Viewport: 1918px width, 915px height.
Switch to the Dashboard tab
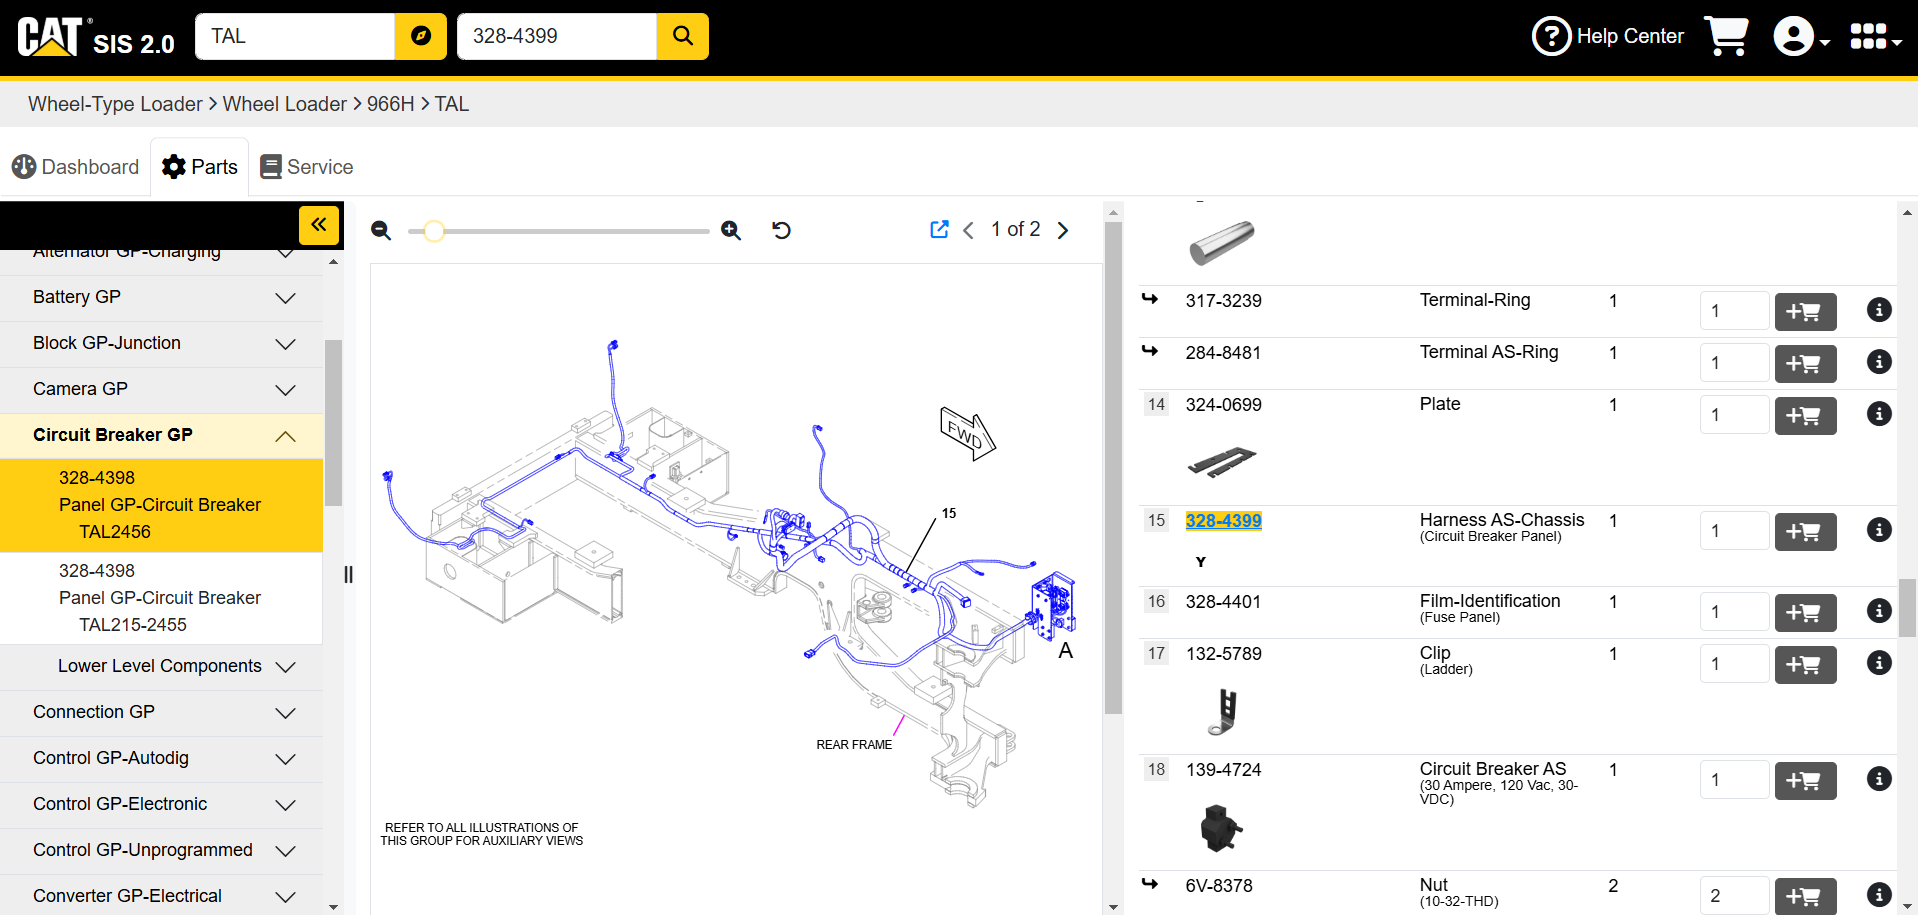[76, 167]
